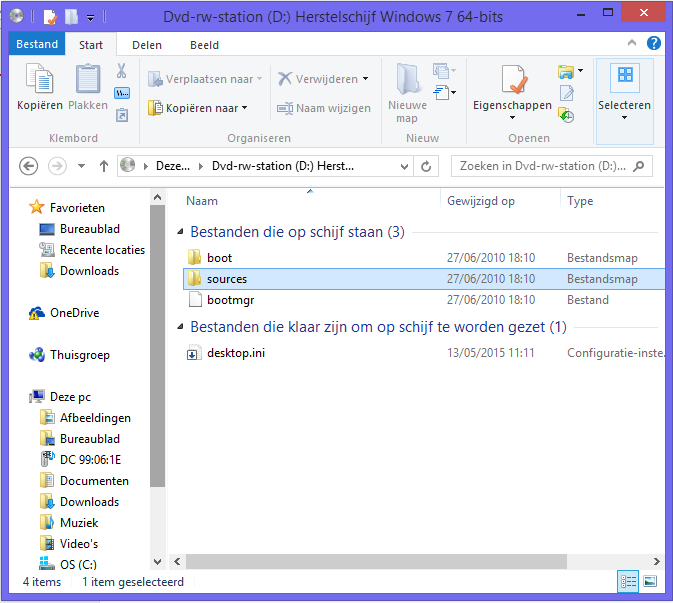Collapse the ribbon with the up chevron
This screenshot has width=673, height=603.
(x=632, y=42)
